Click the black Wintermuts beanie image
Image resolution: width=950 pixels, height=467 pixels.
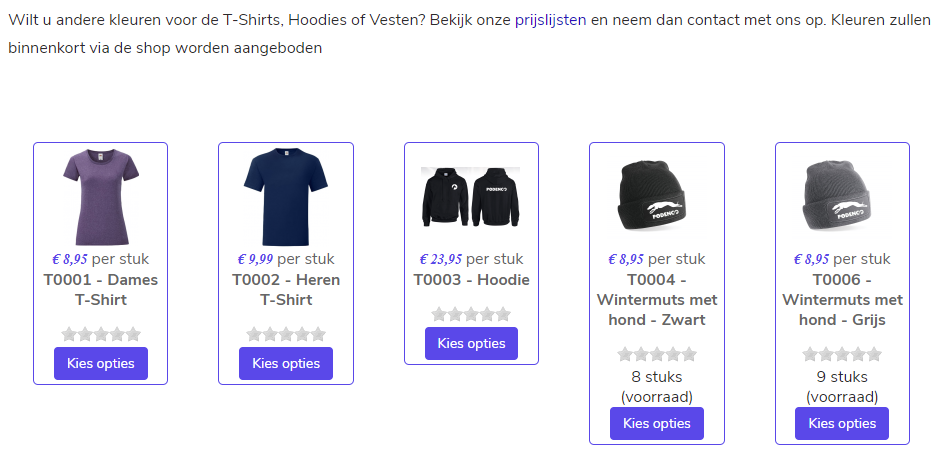[656, 197]
